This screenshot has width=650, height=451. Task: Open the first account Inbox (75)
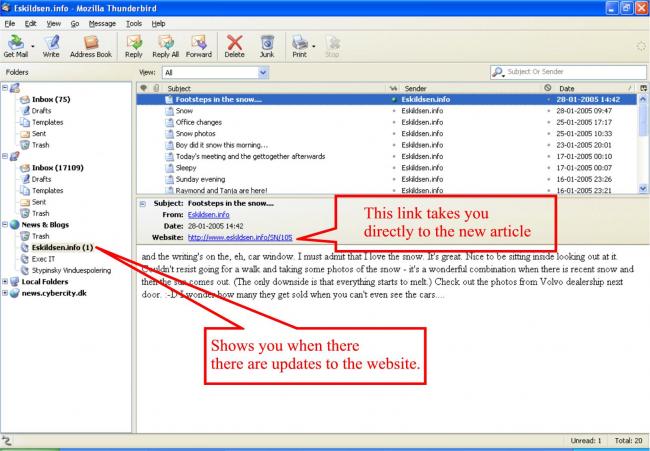(x=51, y=99)
